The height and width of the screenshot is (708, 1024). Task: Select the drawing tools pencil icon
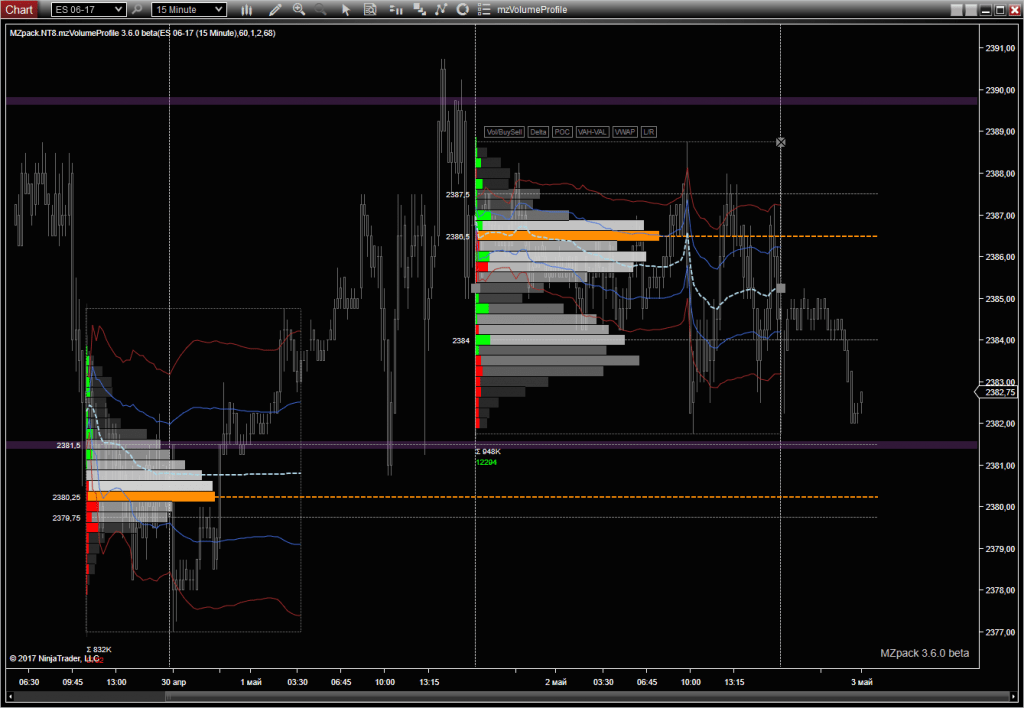[x=275, y=9]
